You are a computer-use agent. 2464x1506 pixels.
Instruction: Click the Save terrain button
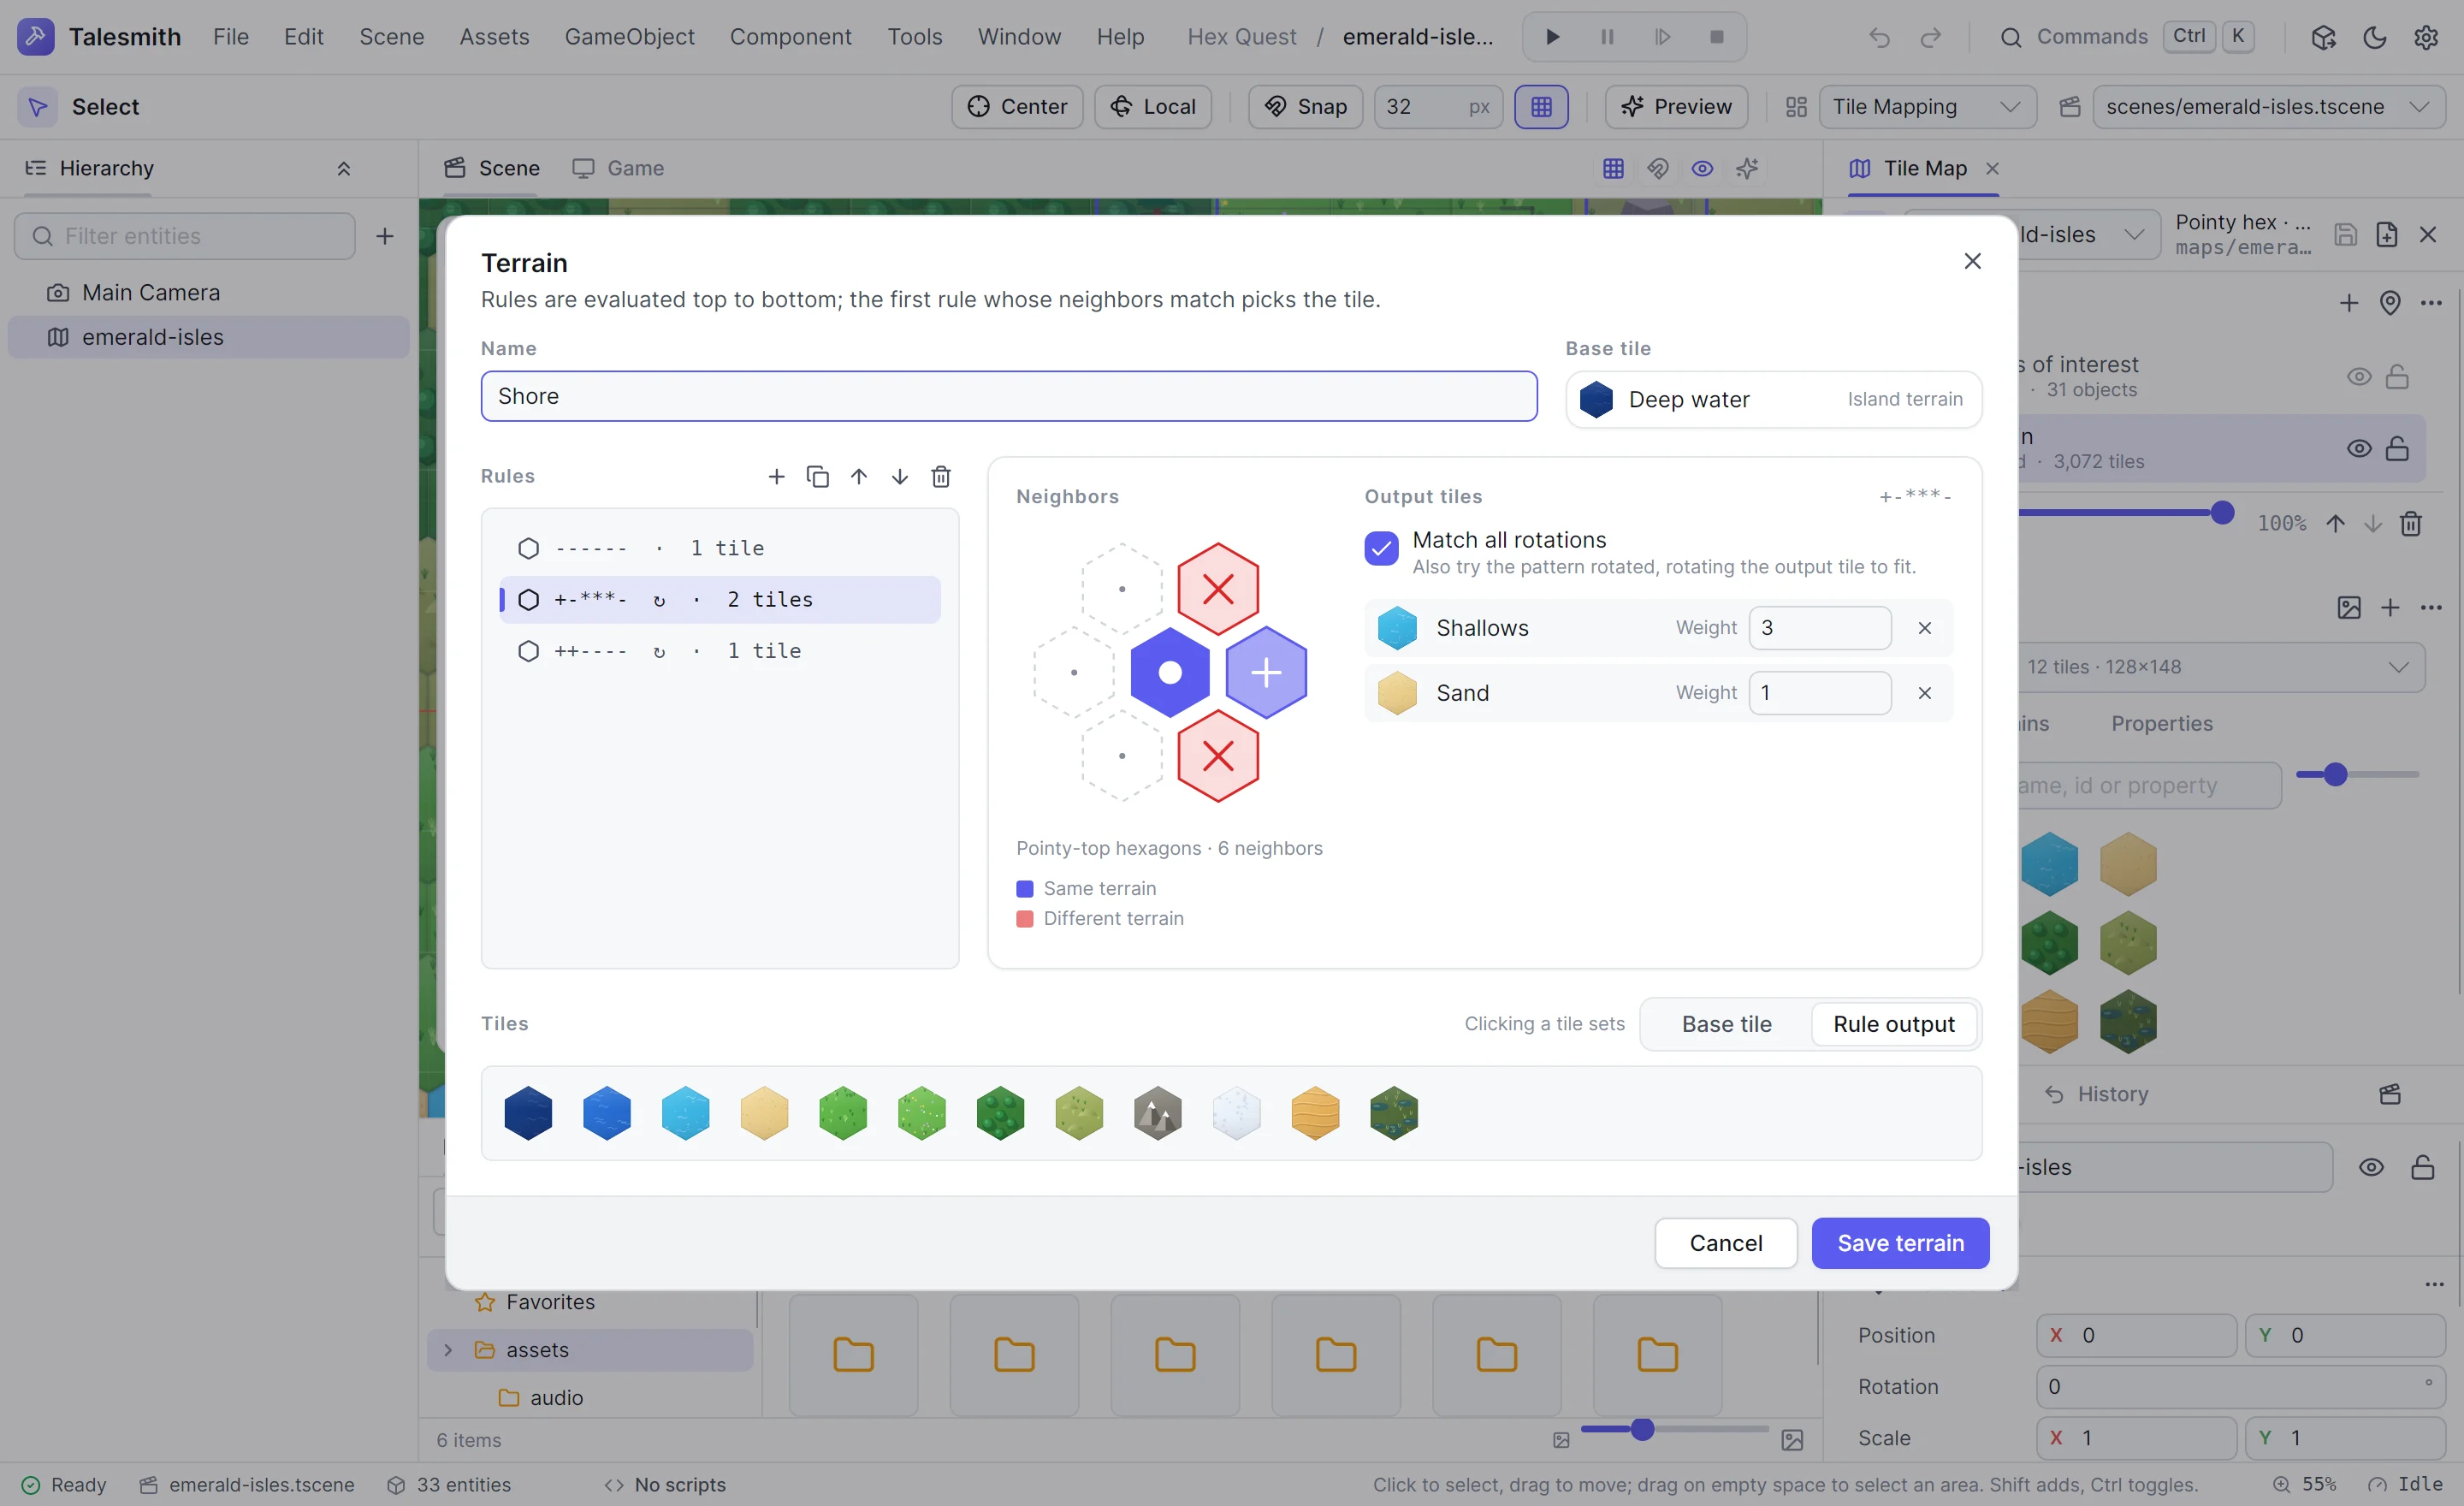click(x=1900, y=1243)
